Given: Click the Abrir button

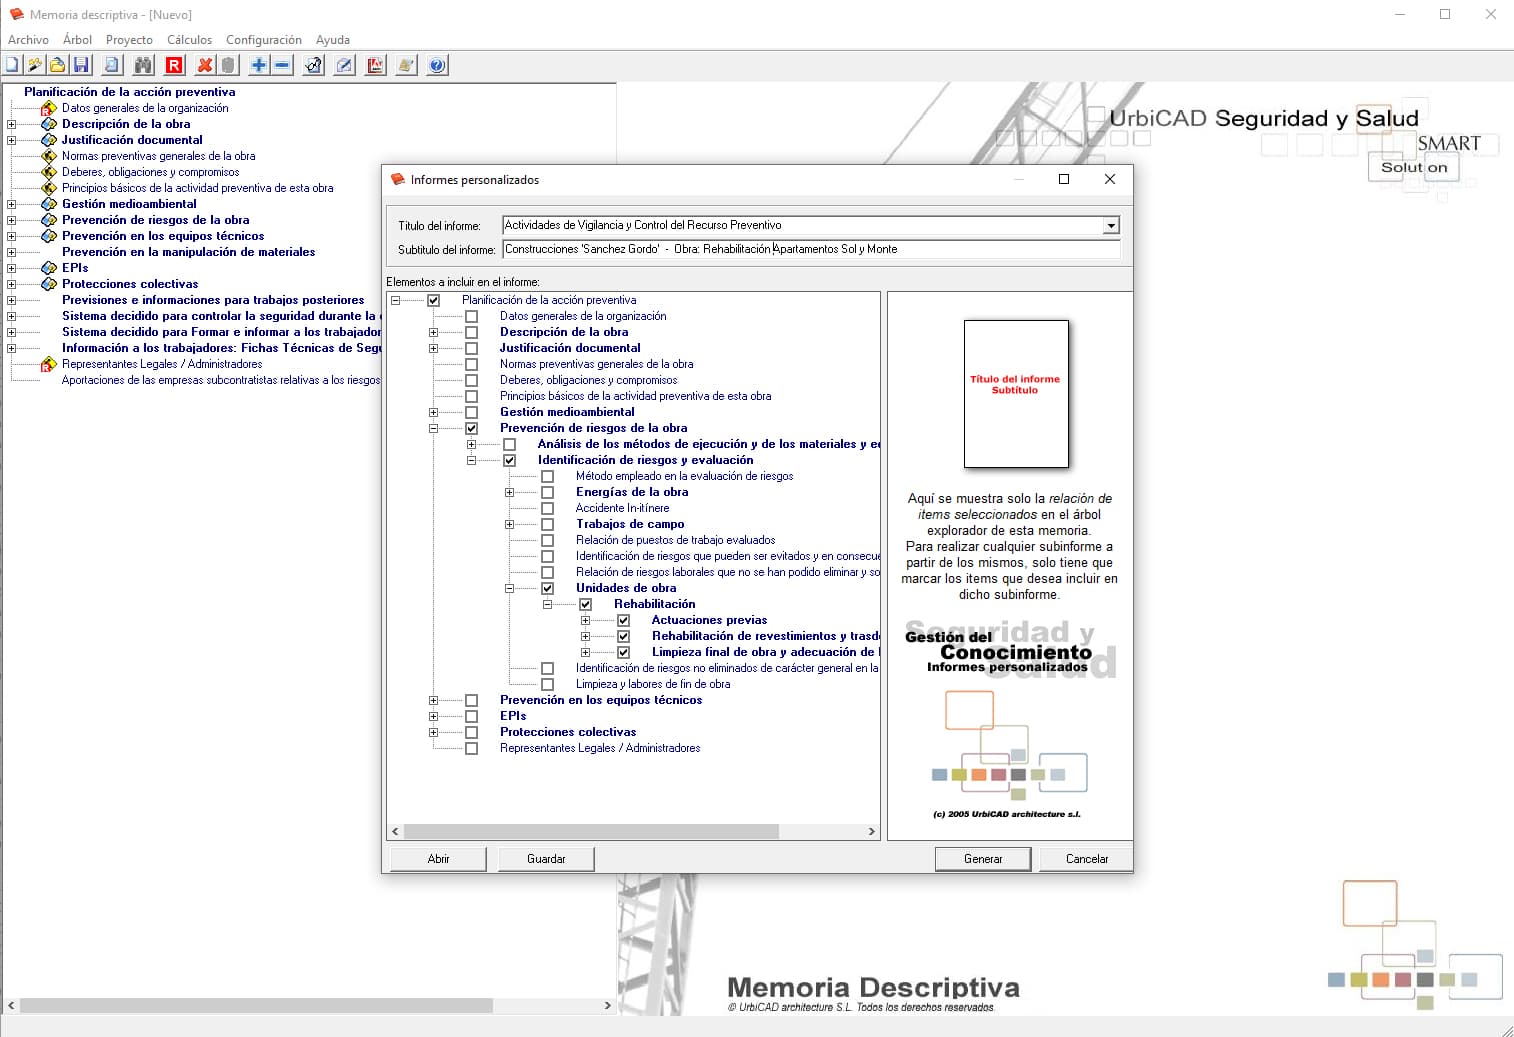Looking at the screenshot, I should coord(438,859).
